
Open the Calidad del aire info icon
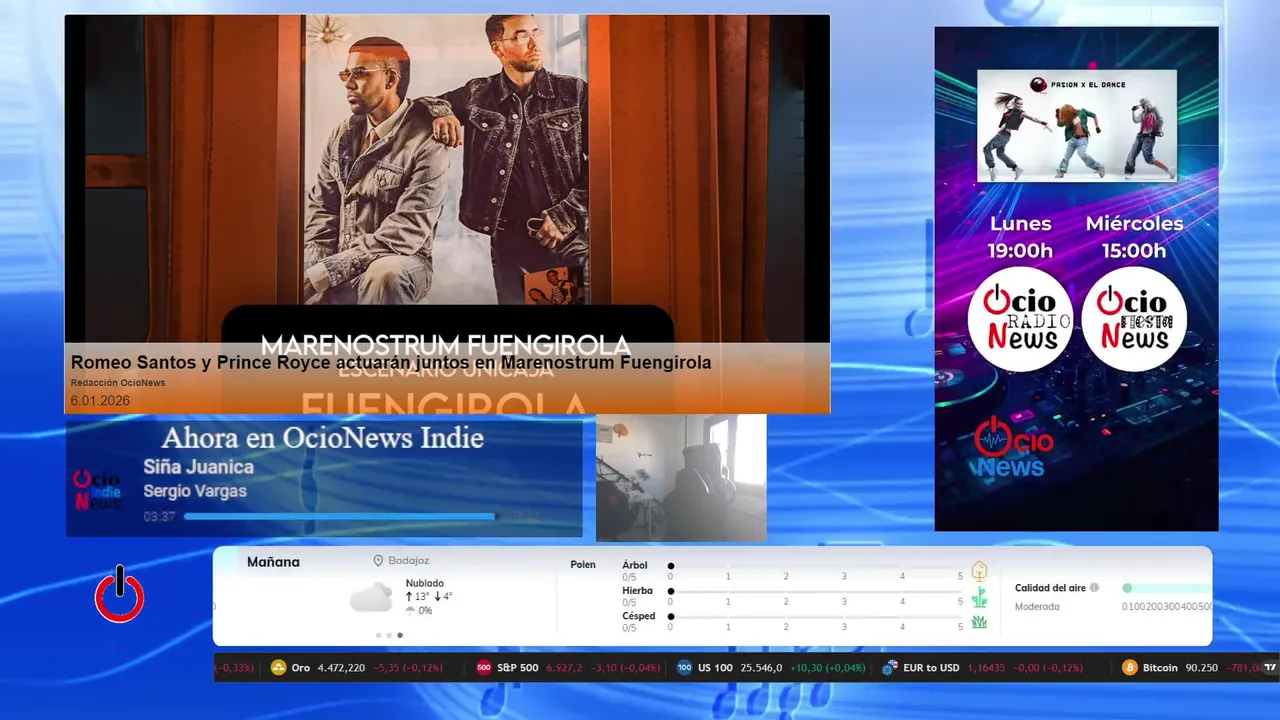(x=1095, y=588)
